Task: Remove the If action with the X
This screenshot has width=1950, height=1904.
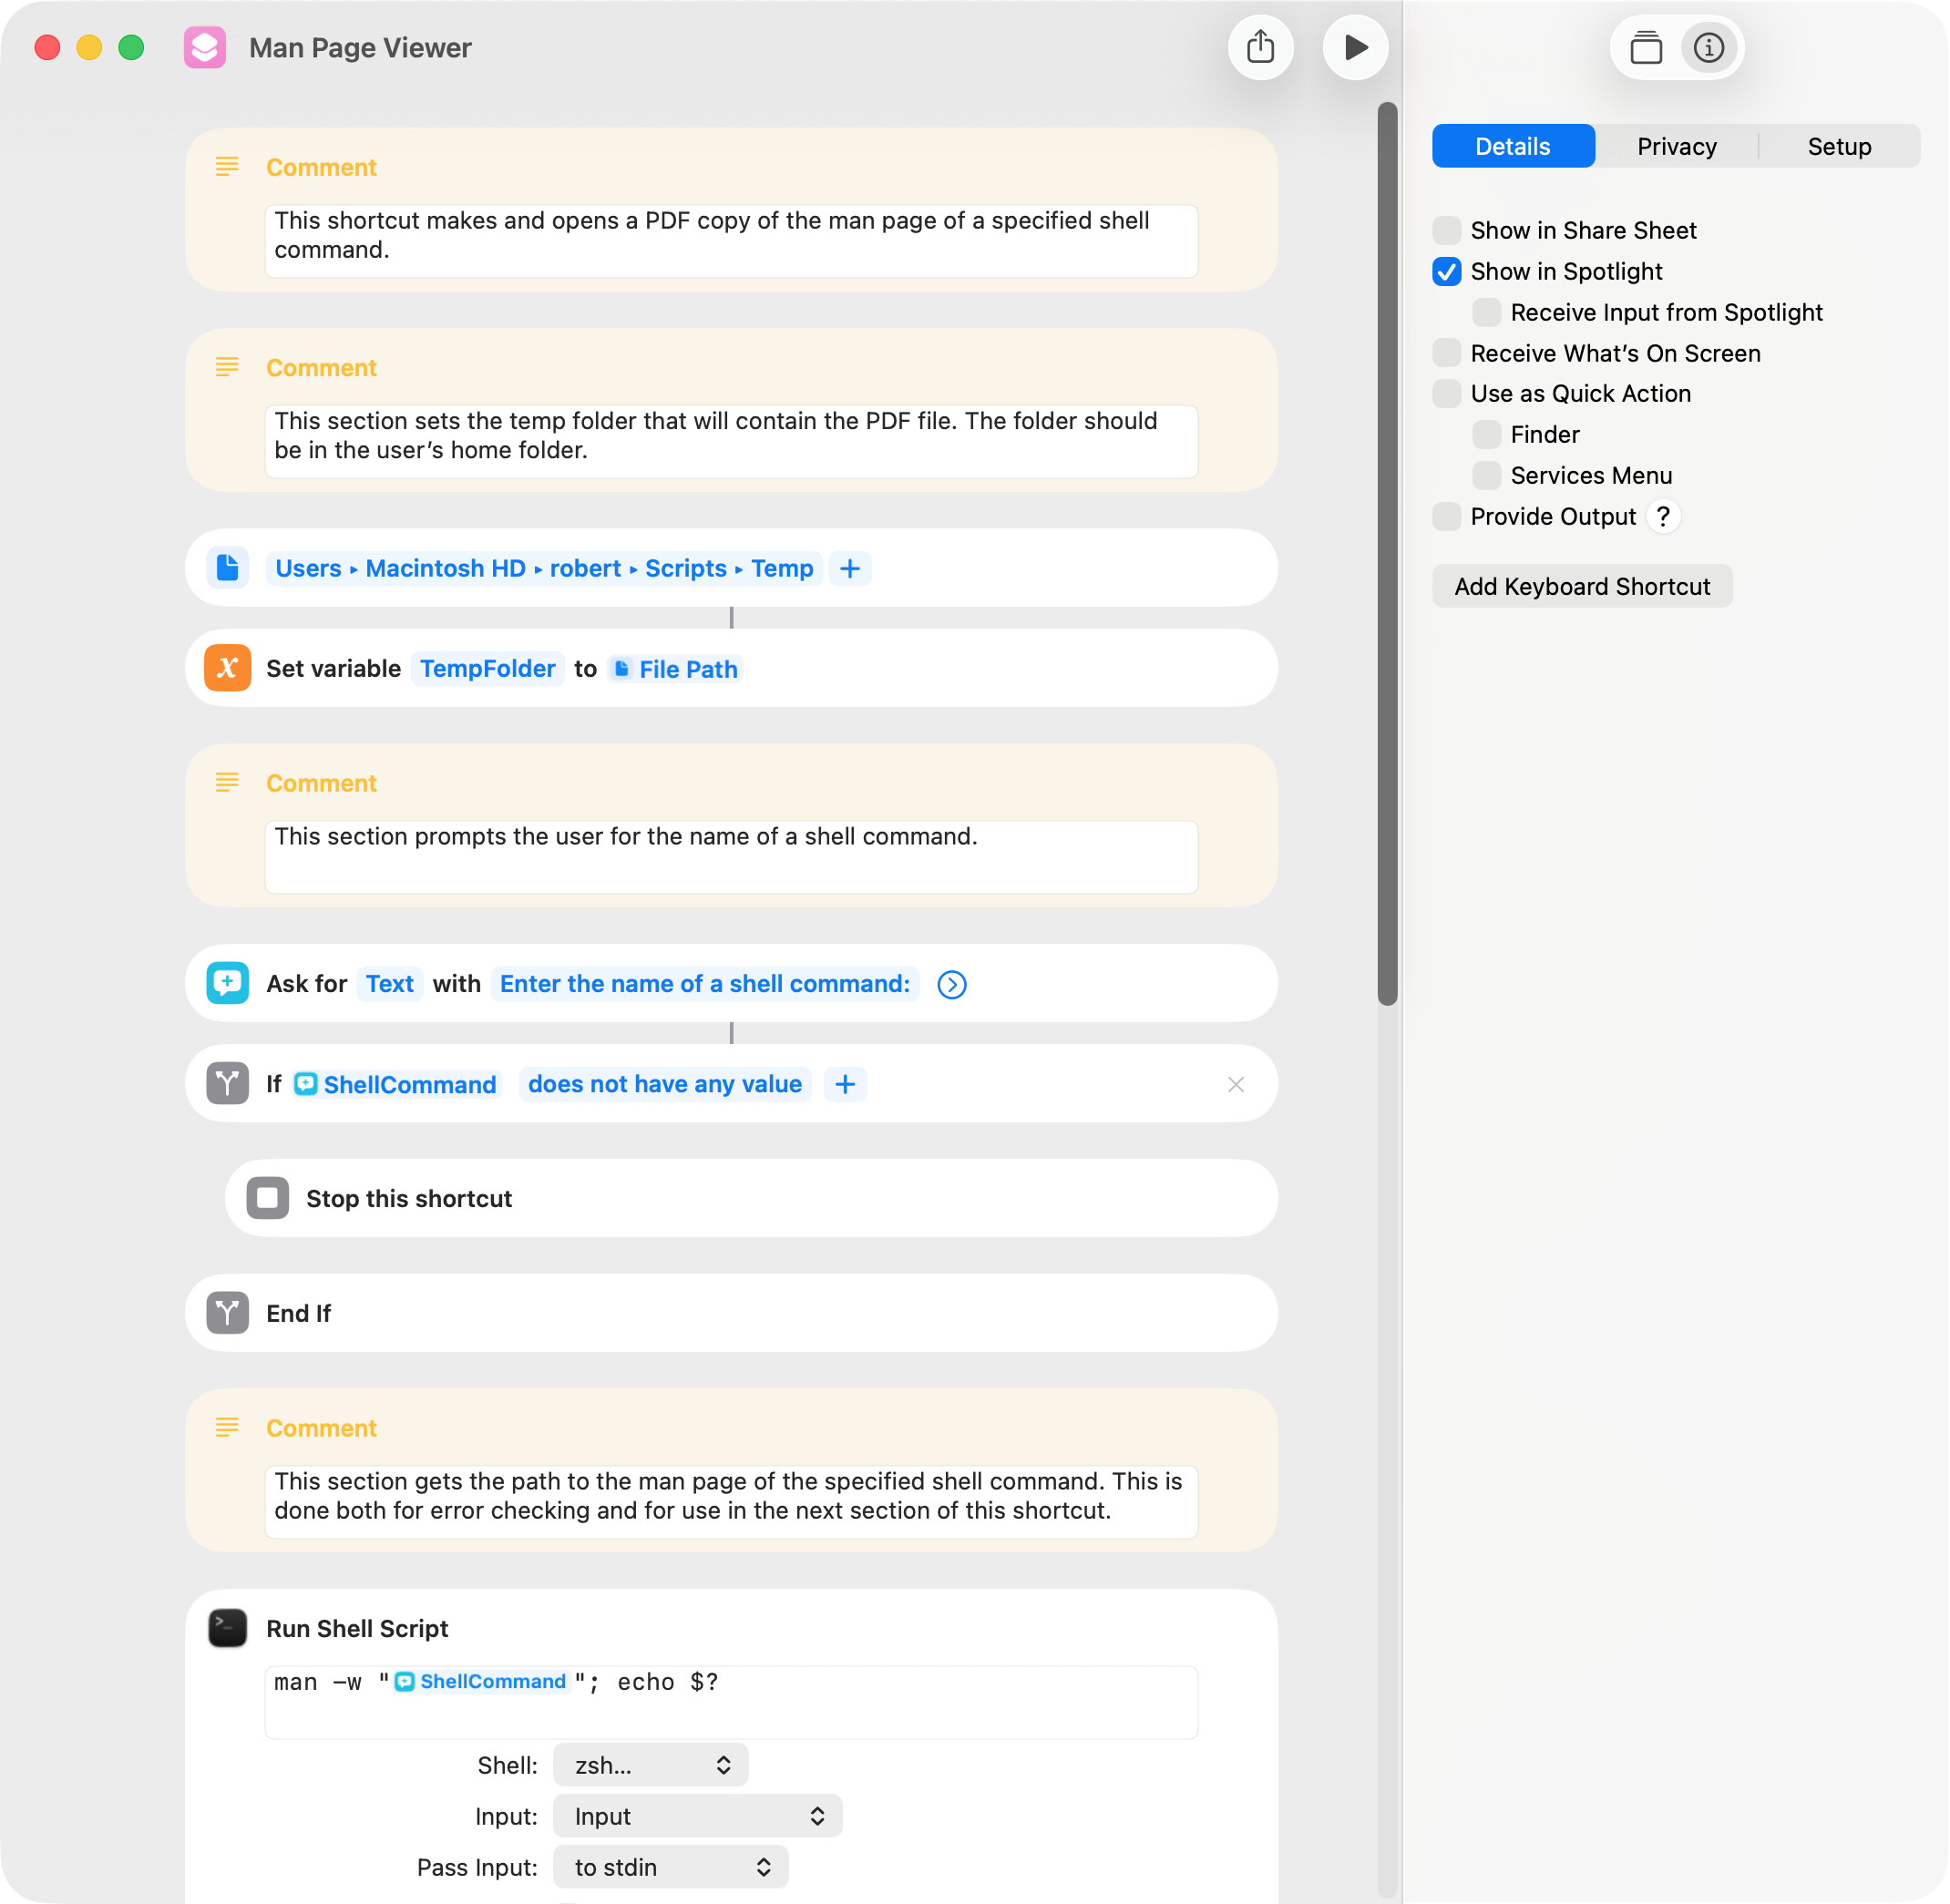Action: (x=1236, y=1084)
